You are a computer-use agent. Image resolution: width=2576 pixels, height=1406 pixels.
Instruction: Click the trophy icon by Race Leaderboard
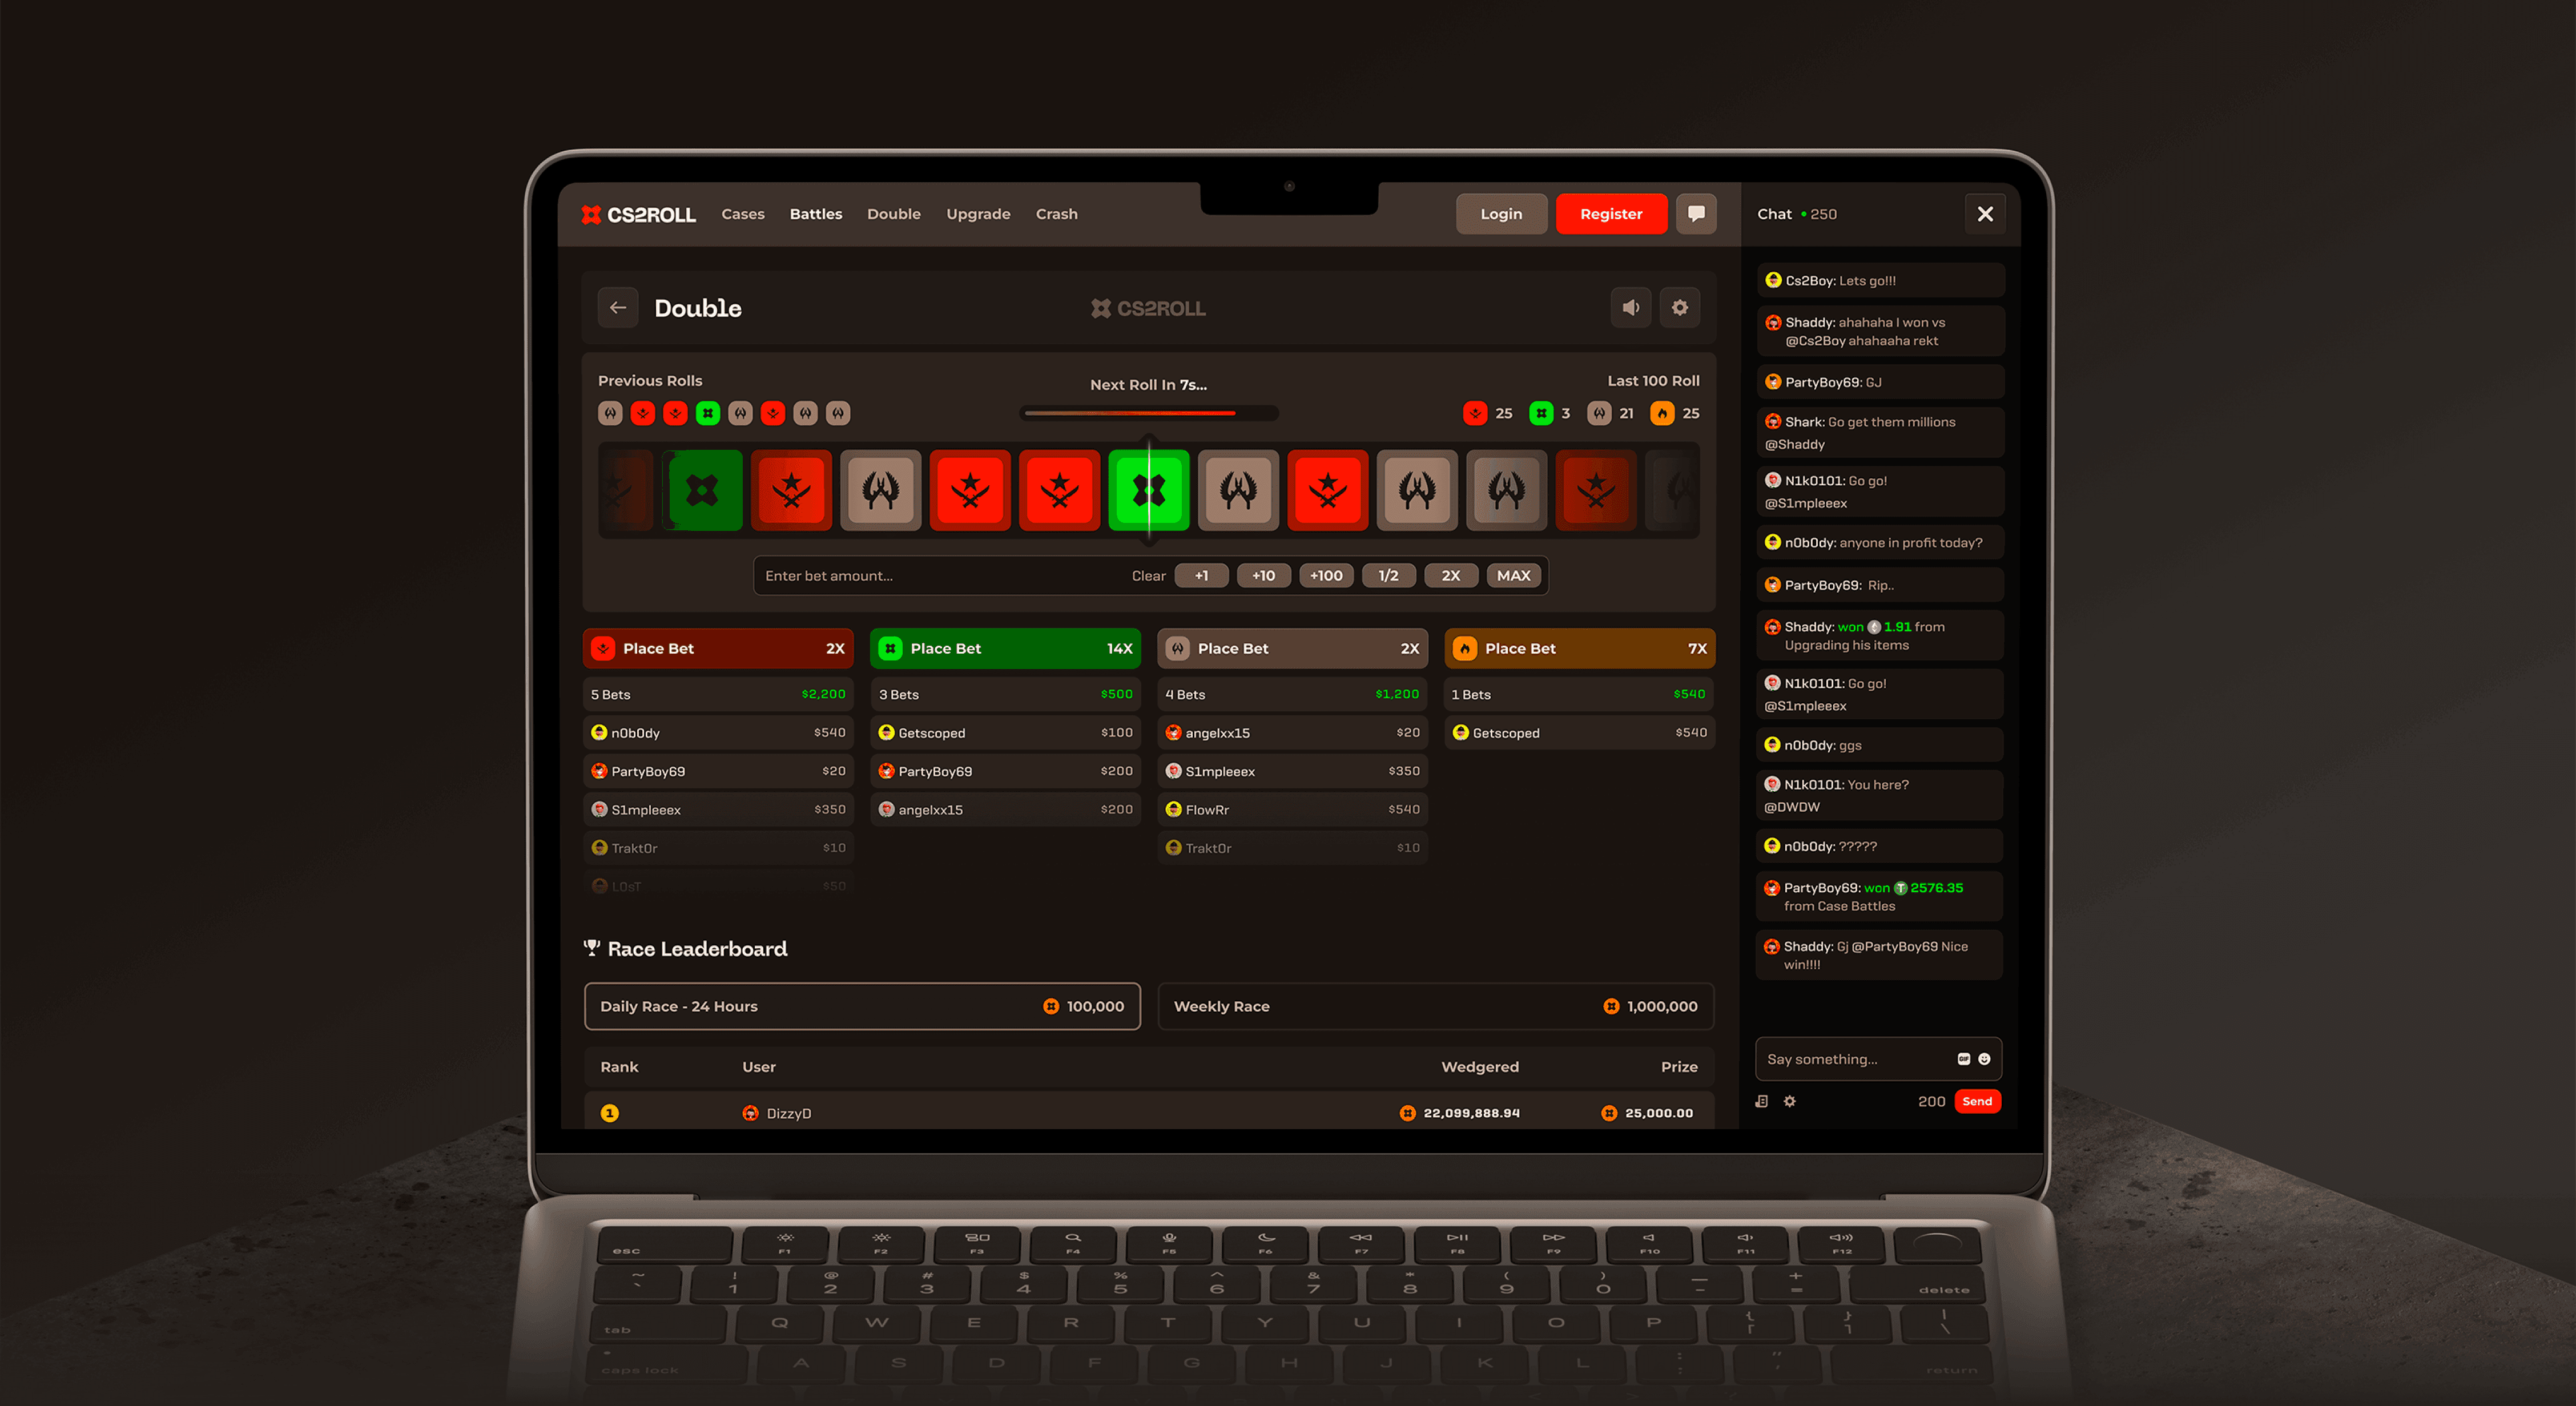click(x=592, y=948)
